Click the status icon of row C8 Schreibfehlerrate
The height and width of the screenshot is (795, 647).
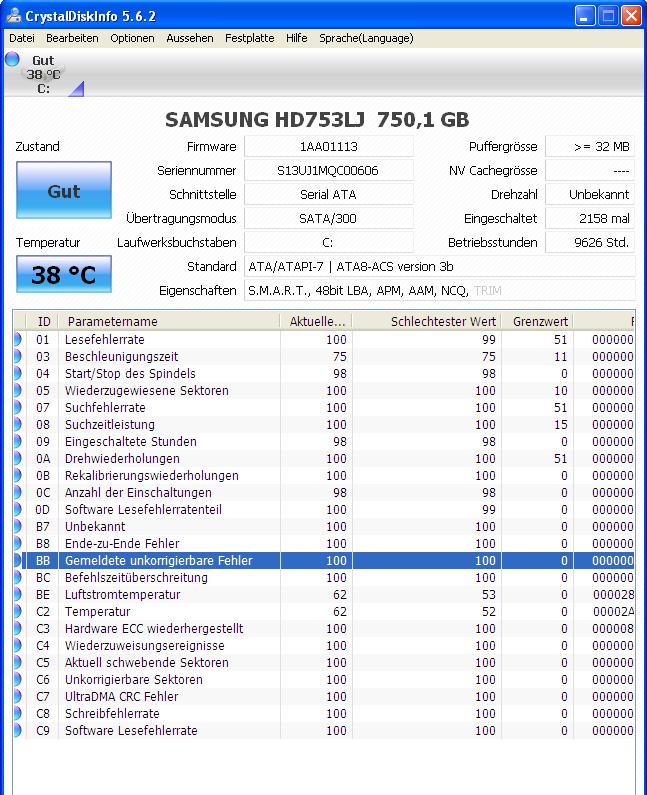pyautogui.click(x=18, y=713)
